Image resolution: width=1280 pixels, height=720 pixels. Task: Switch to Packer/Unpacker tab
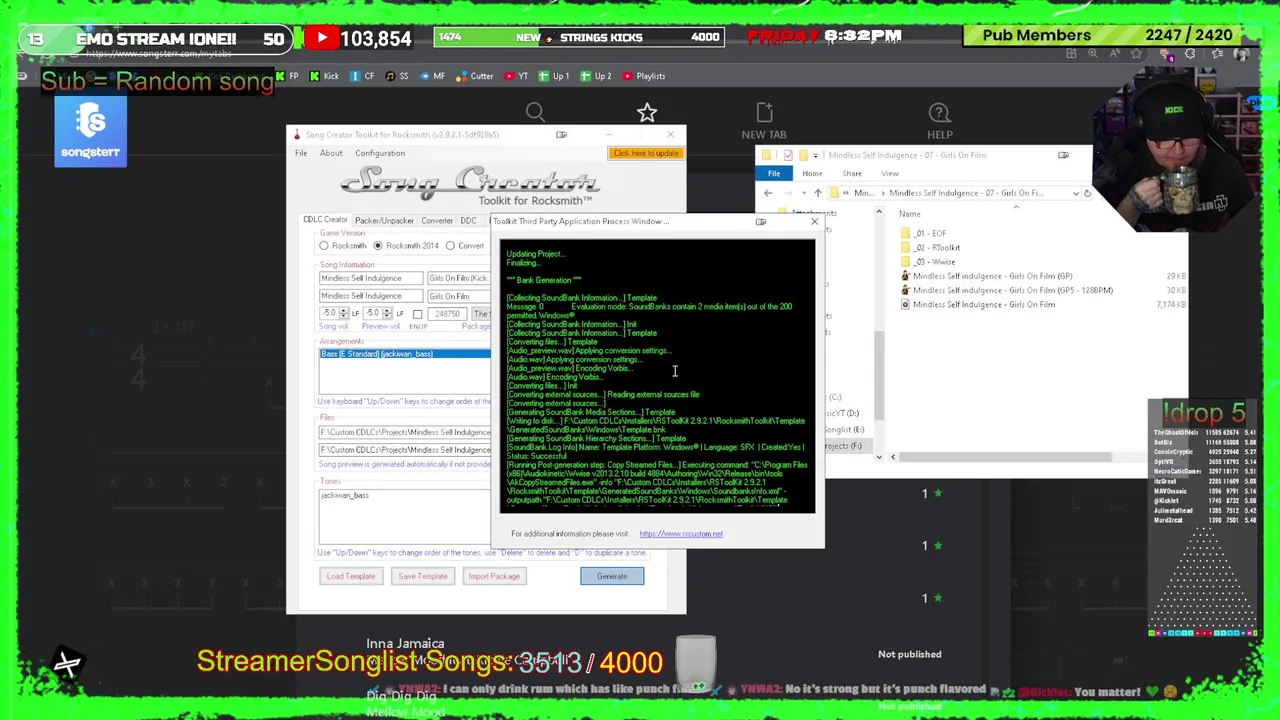click(384, 220)
